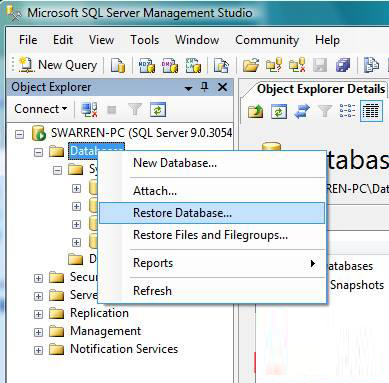Collapse the SWARREN-PC server node
389x383 pixels.
pos(20,134)
